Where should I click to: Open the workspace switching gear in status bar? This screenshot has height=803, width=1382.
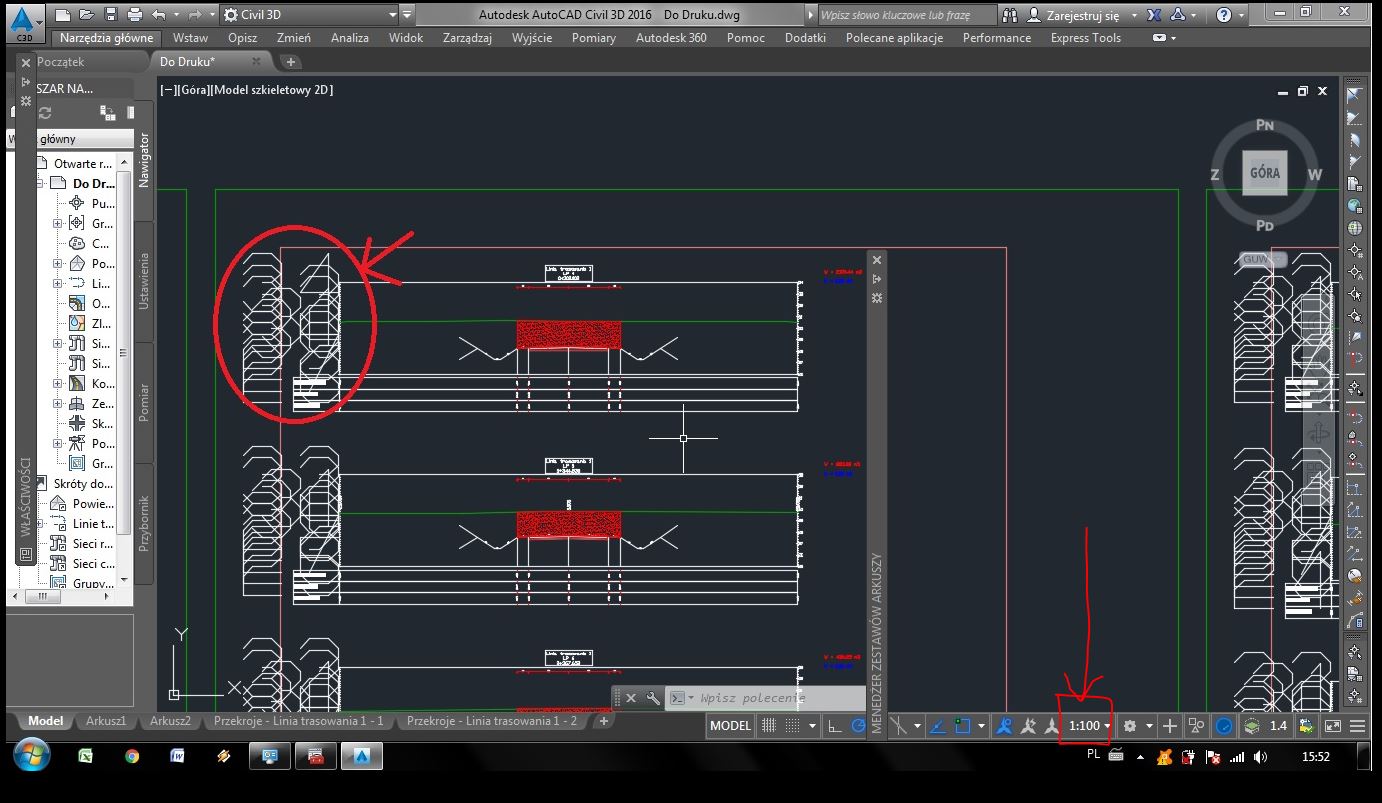click(1130, 725)
